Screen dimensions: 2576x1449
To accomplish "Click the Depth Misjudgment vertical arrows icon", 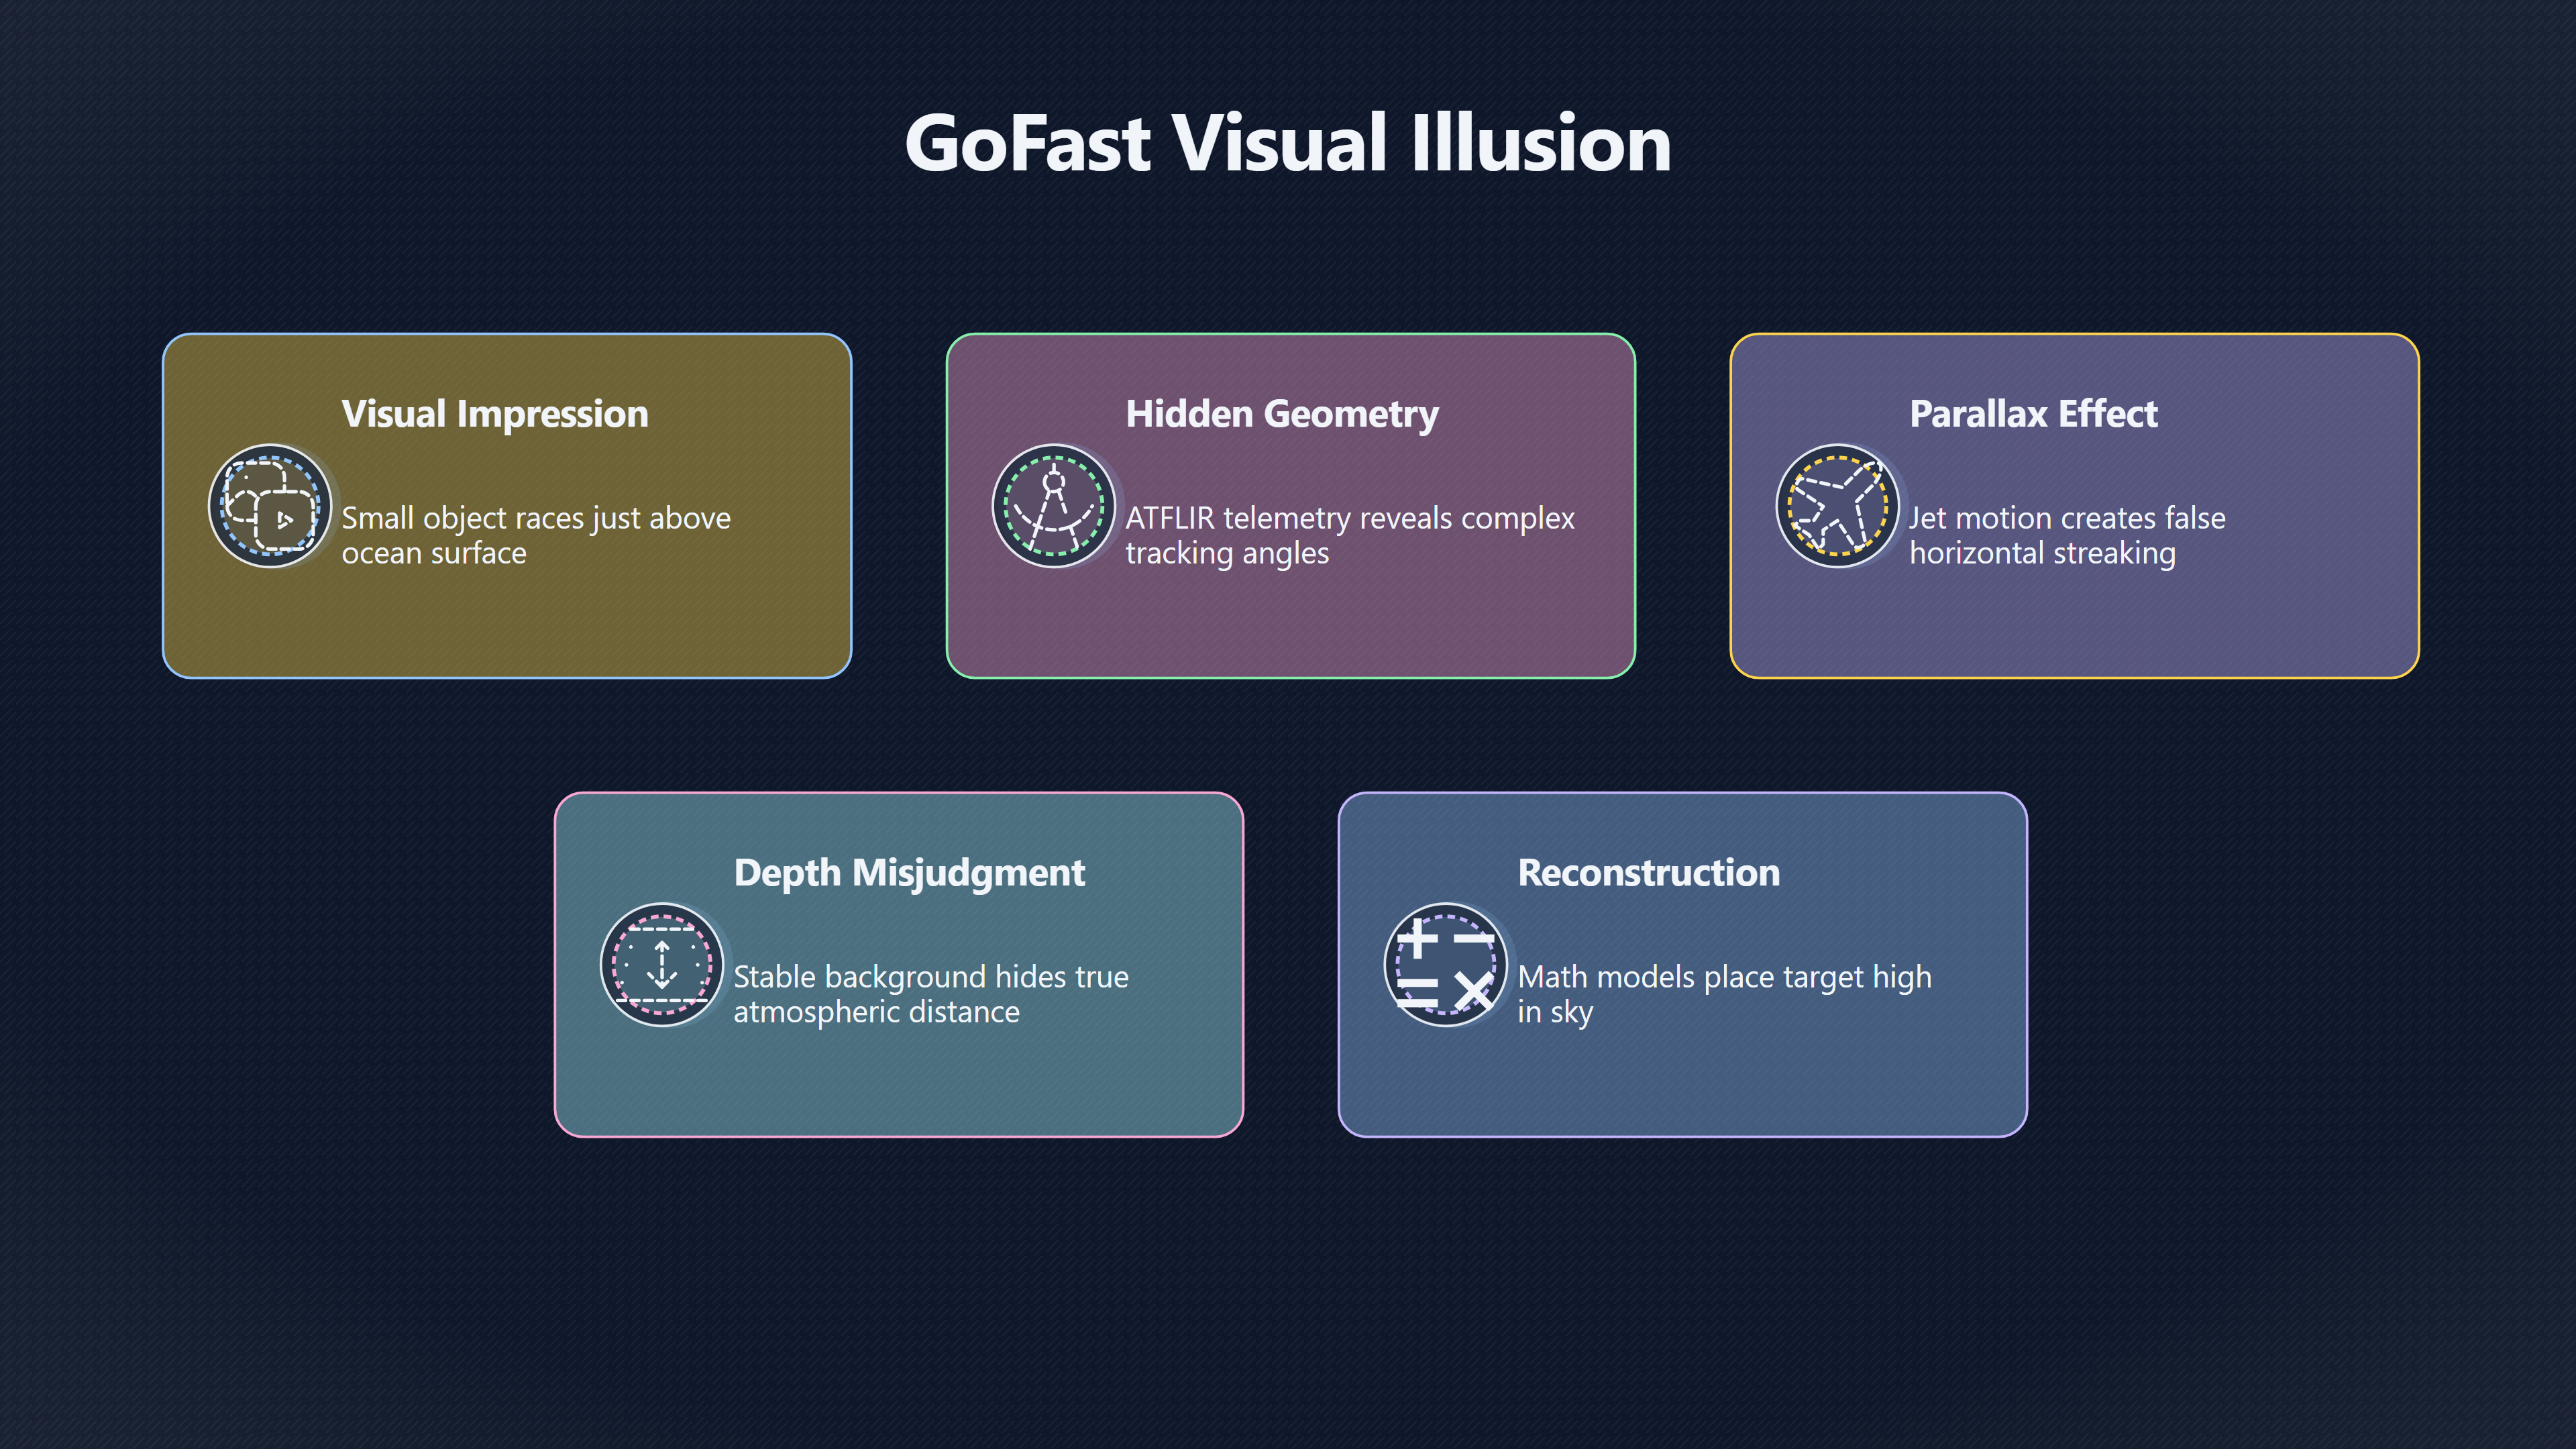I will (x=662, y=965).
